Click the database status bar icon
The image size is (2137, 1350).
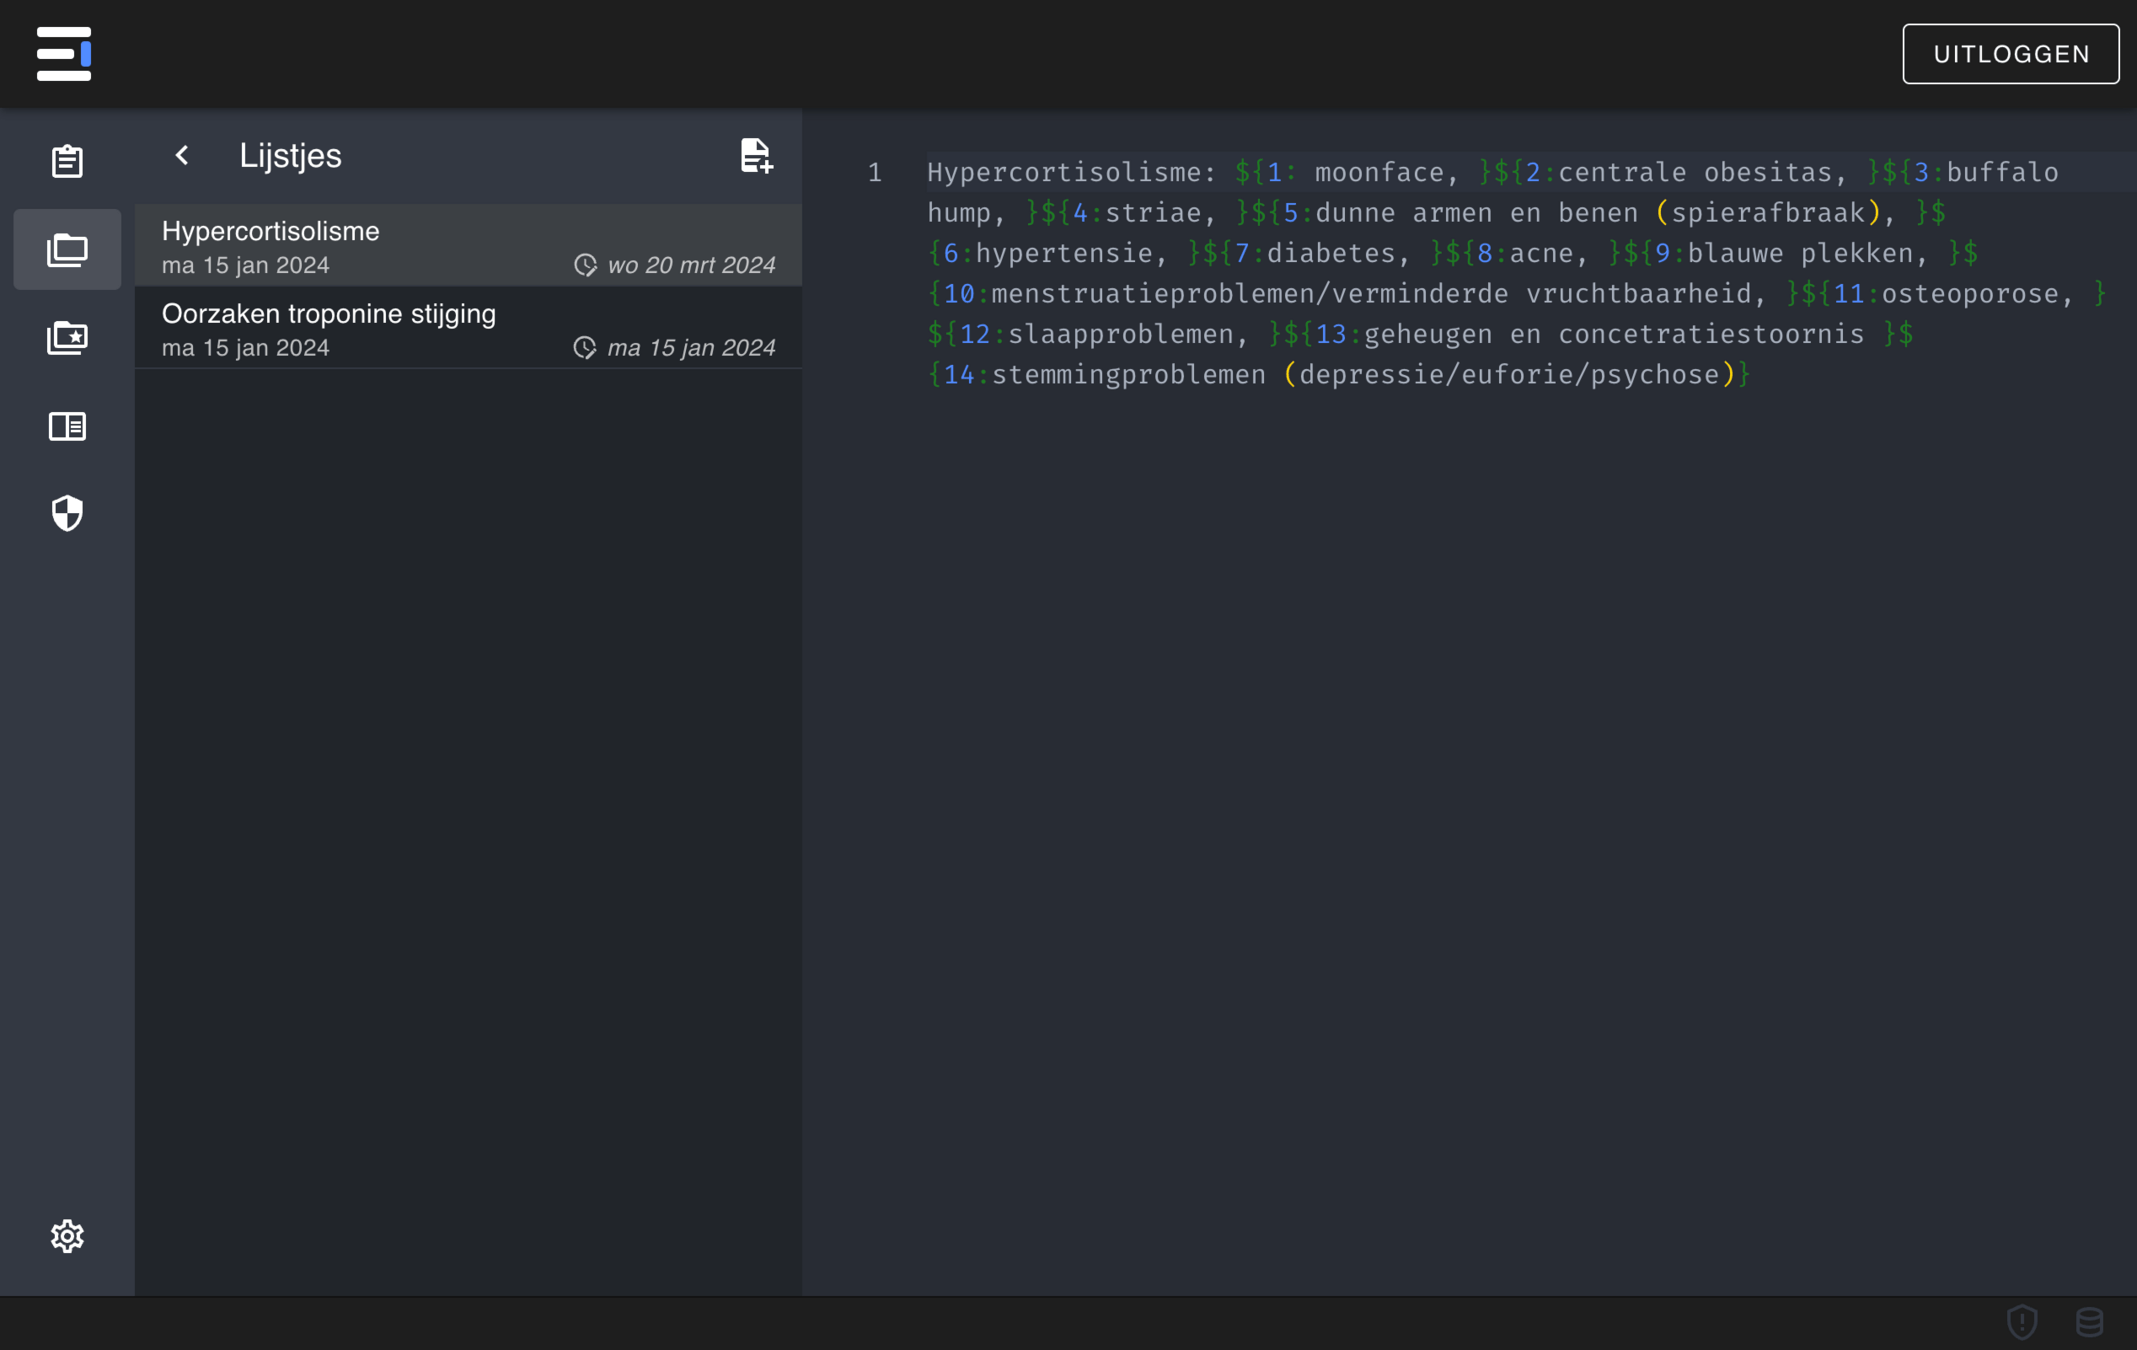point(2089,1322)
